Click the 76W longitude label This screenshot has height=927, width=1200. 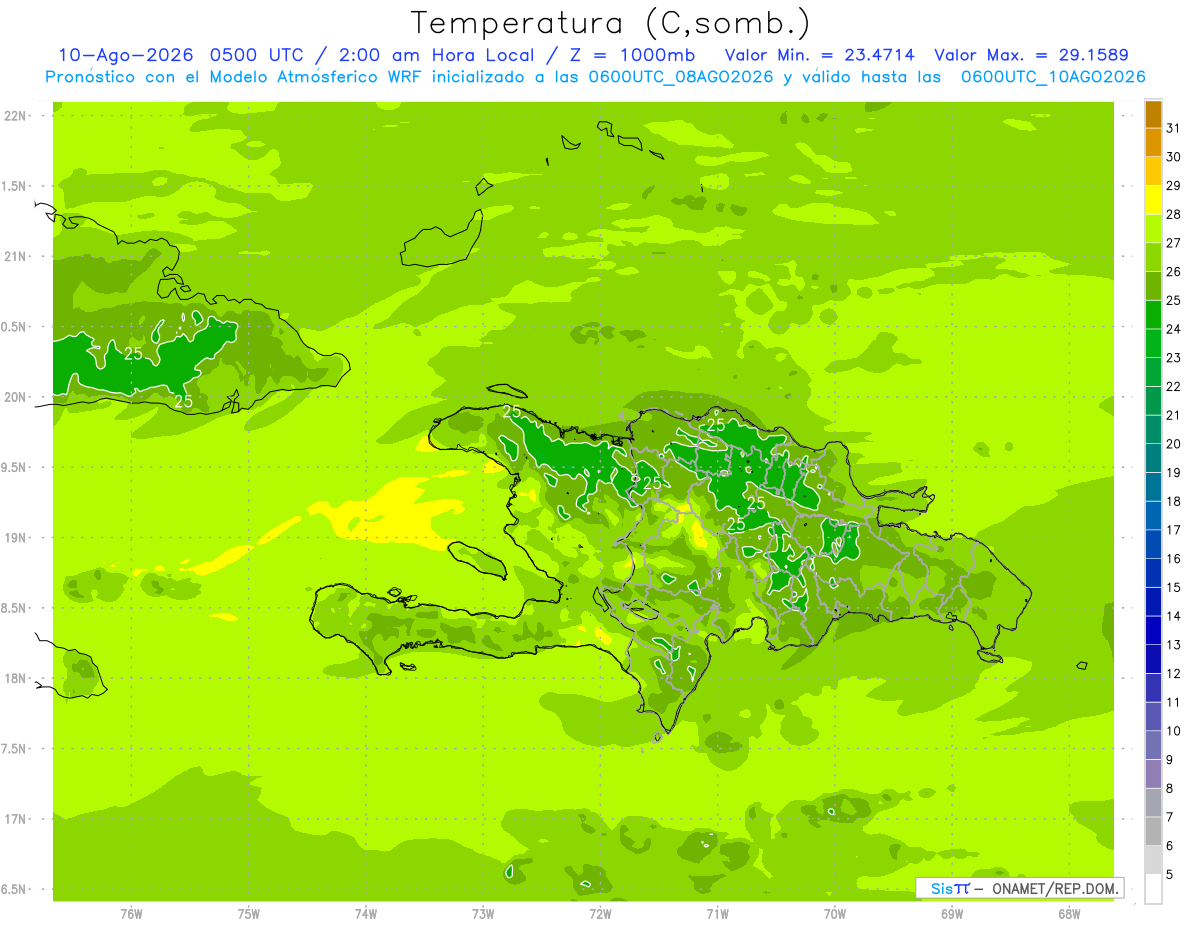[131, 914]
